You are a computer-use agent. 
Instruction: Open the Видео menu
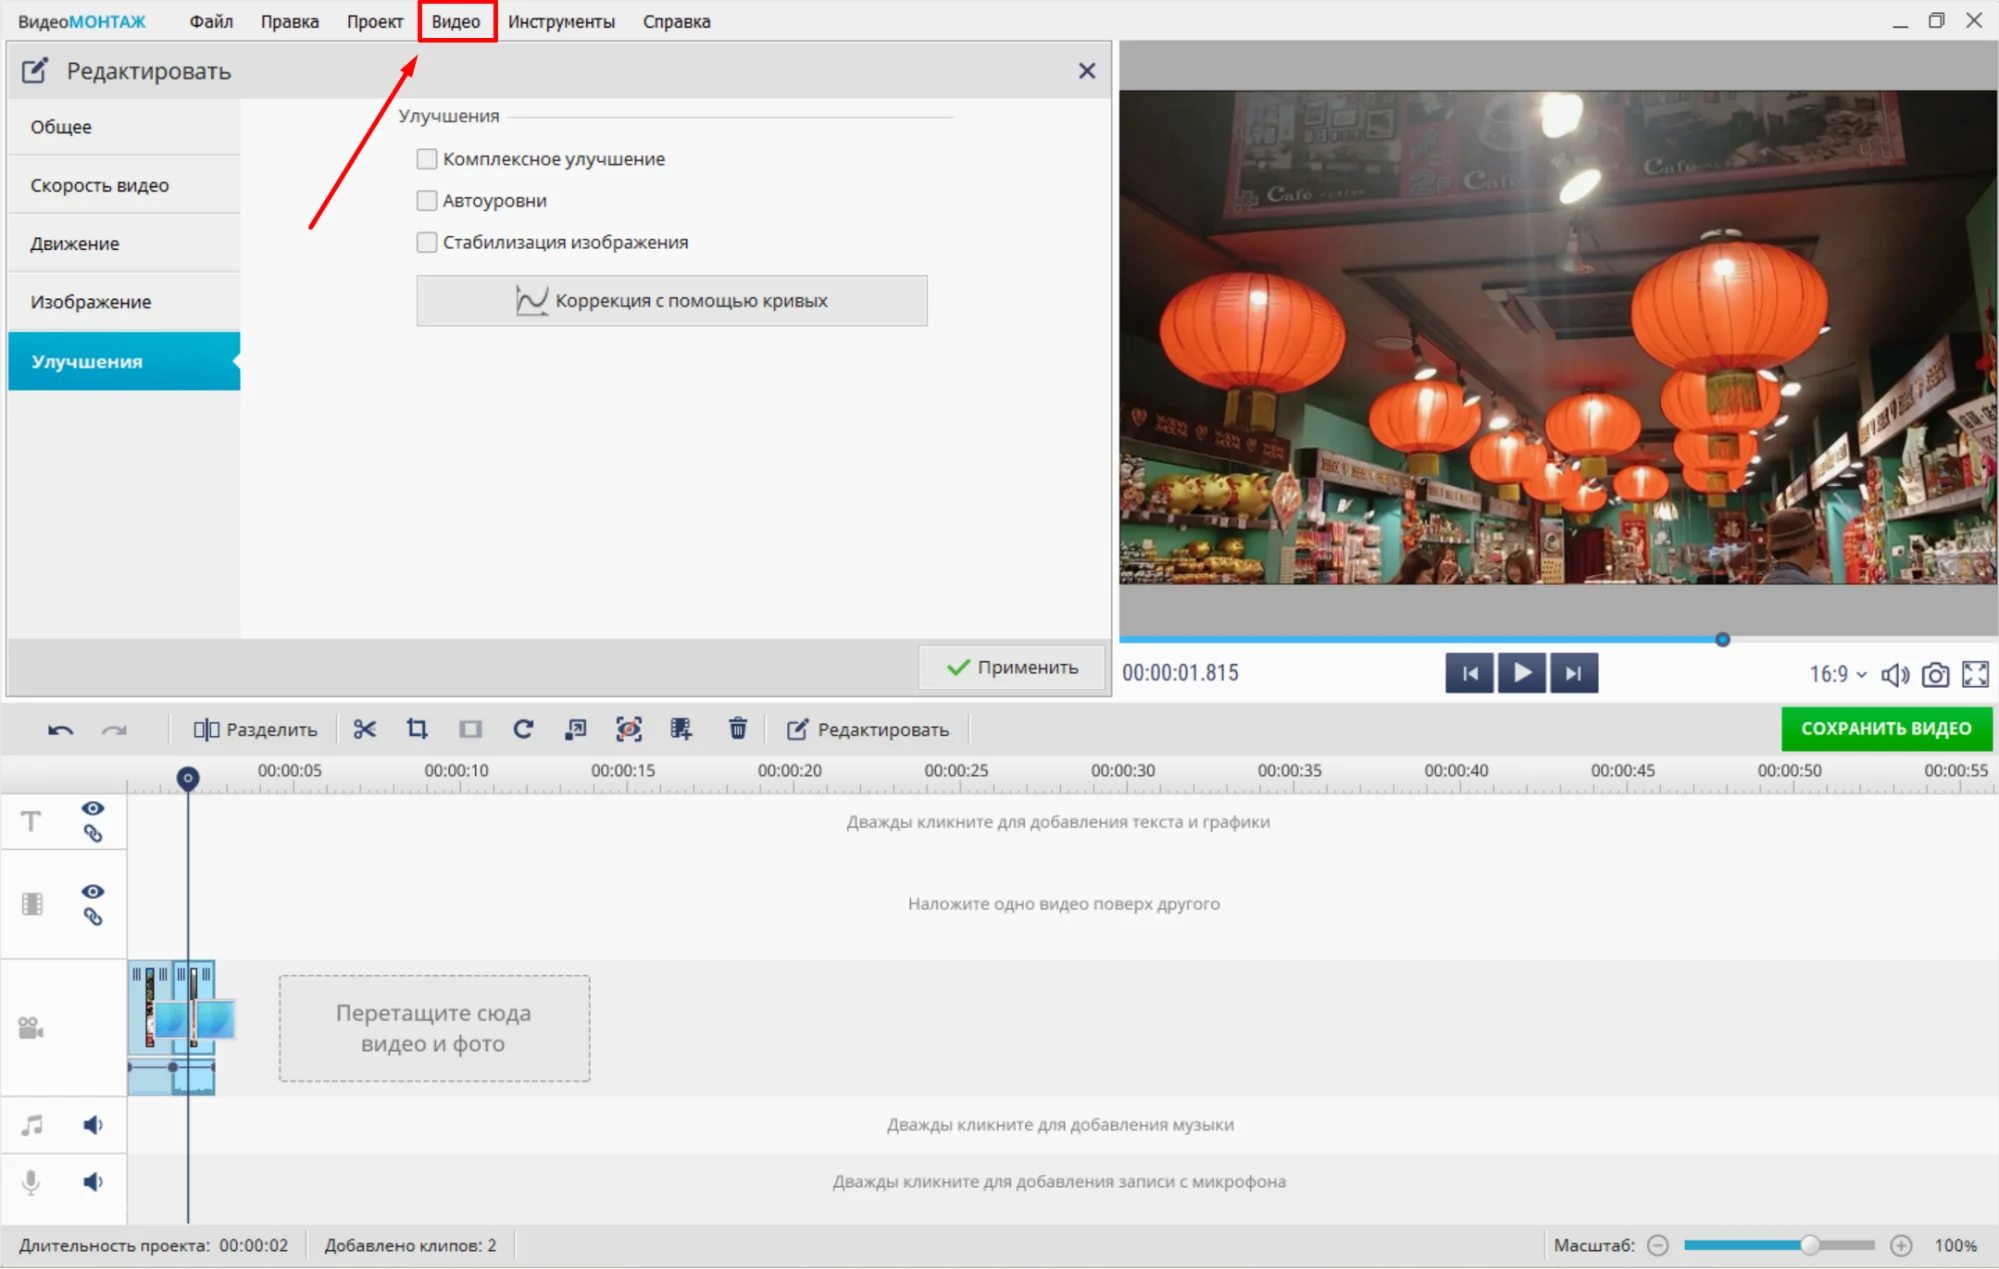tap(456, 21)
